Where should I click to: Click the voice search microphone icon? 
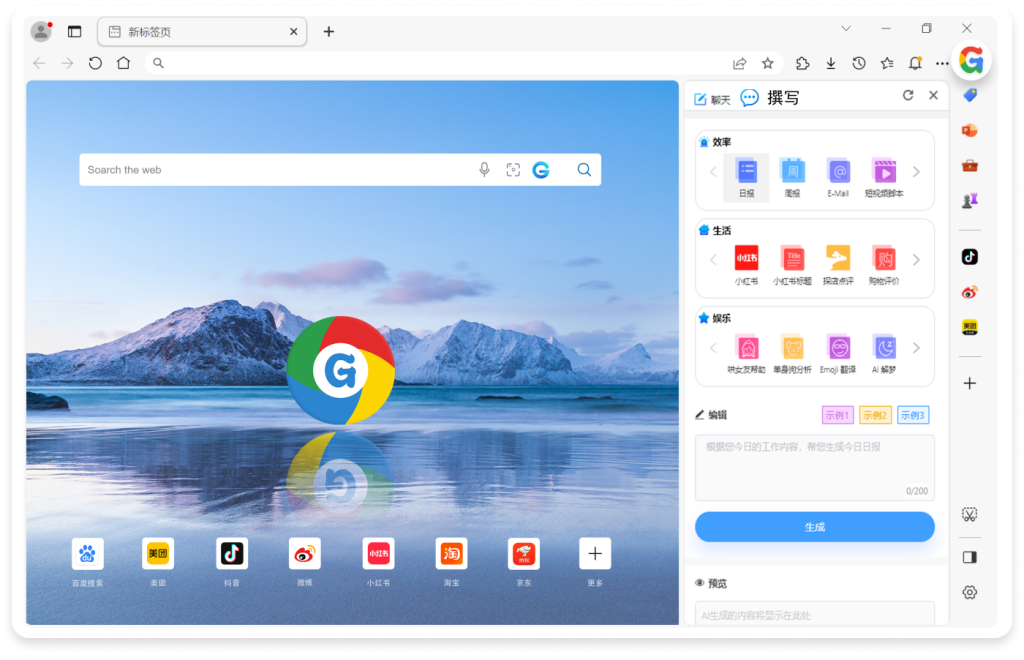pos(484,170)
